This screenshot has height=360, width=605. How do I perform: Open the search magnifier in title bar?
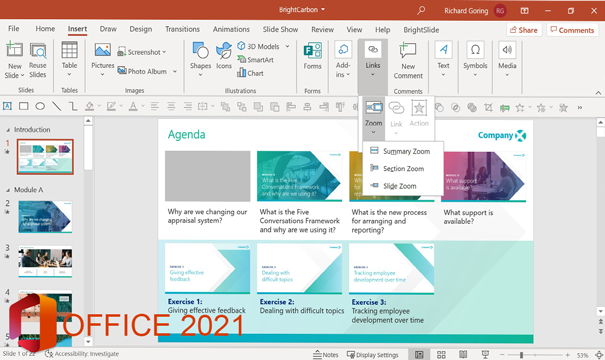421,10
